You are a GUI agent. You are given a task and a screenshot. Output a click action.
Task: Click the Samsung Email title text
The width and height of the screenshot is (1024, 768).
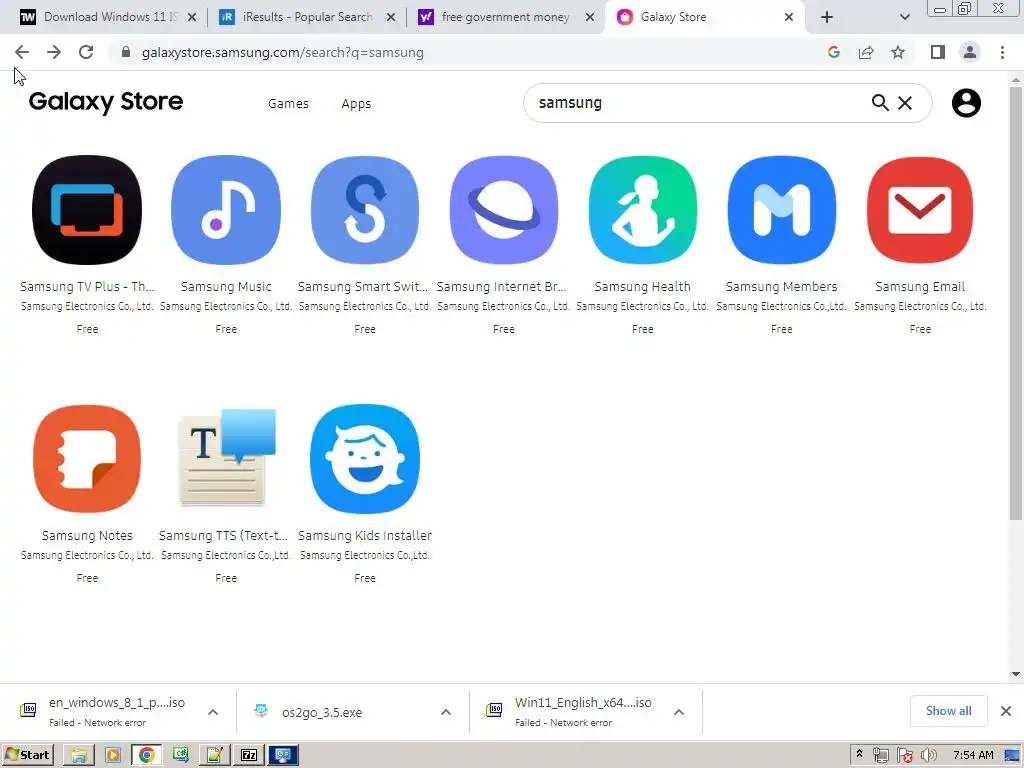tap(920, 287)
